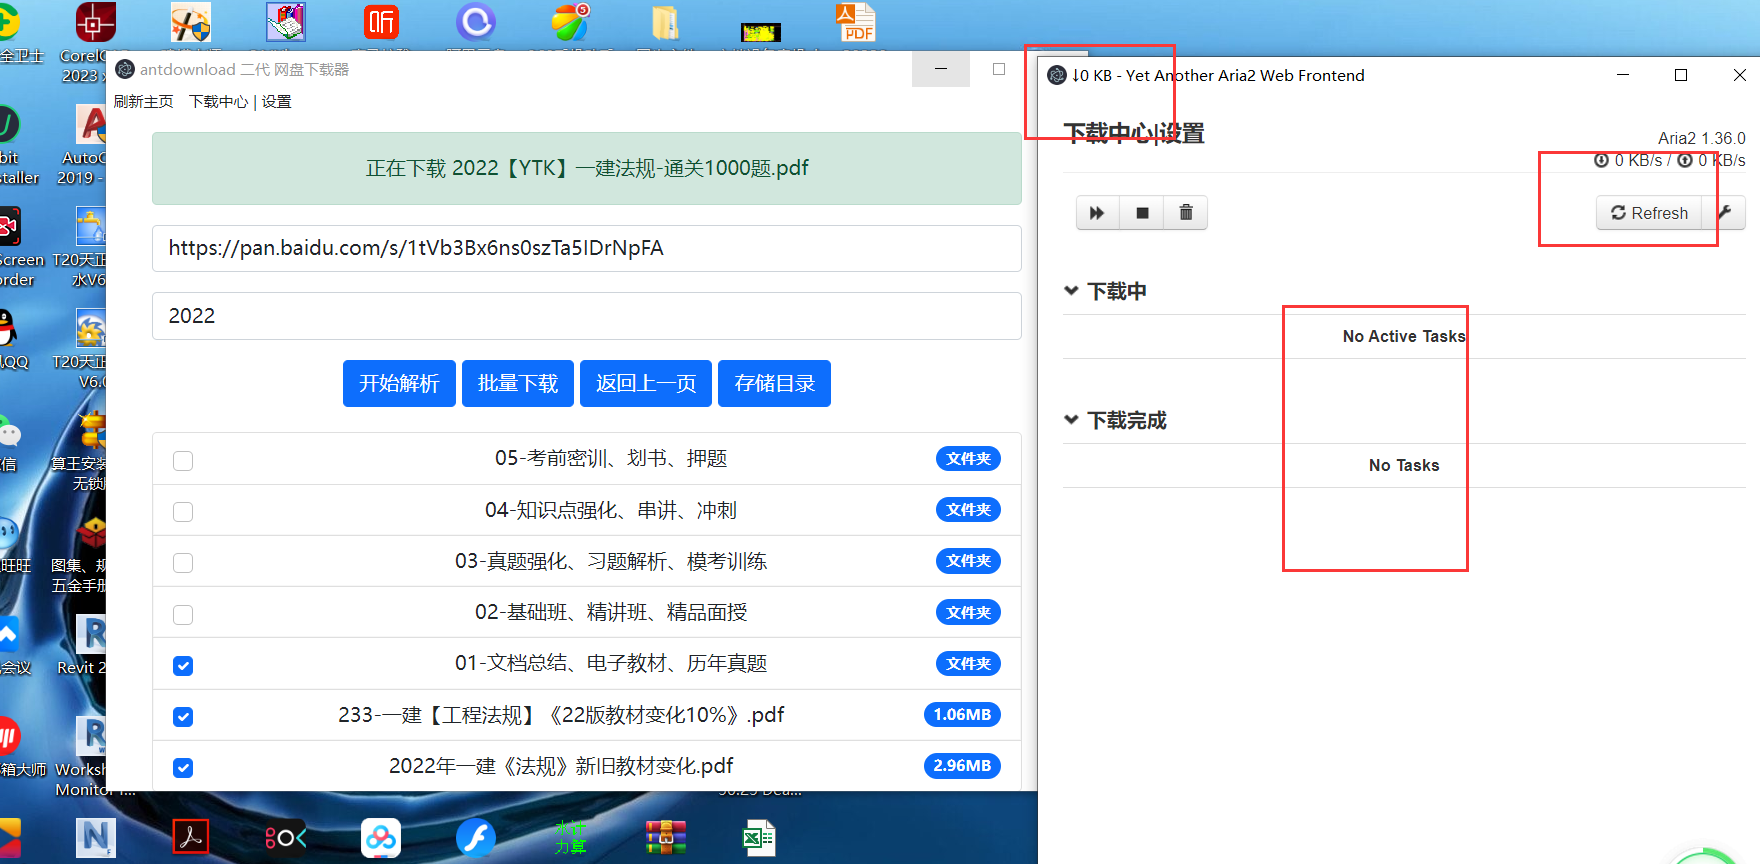1760x864 pixels.
Task: Open the 下载中心 menu item
Action: tap(219, 102)
